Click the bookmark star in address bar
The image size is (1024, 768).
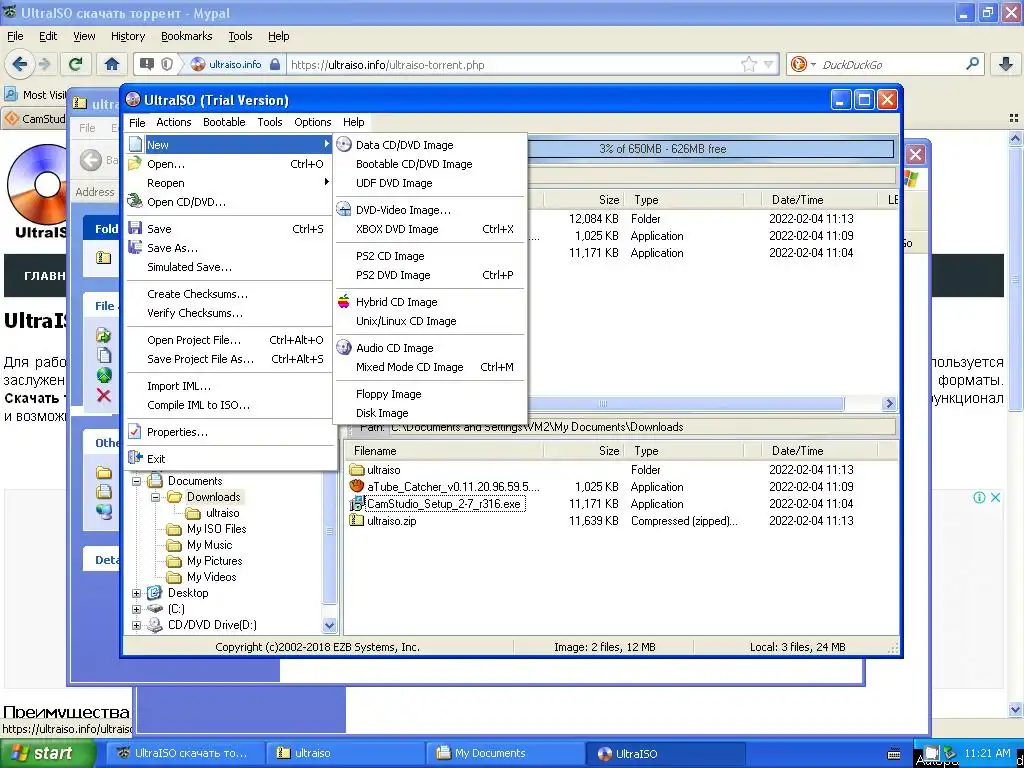pos(748,65)
